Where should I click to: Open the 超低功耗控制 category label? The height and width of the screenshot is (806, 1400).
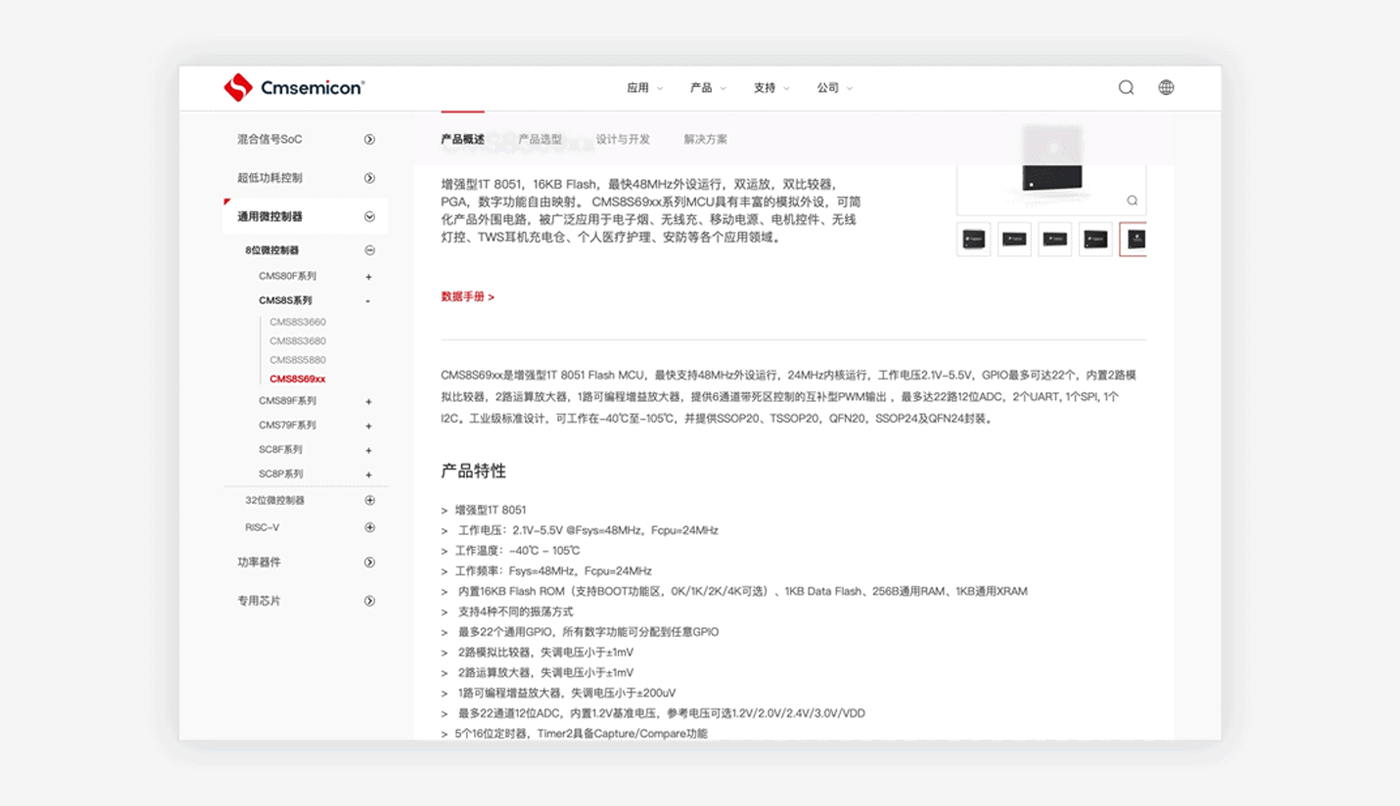coord(269,178)
